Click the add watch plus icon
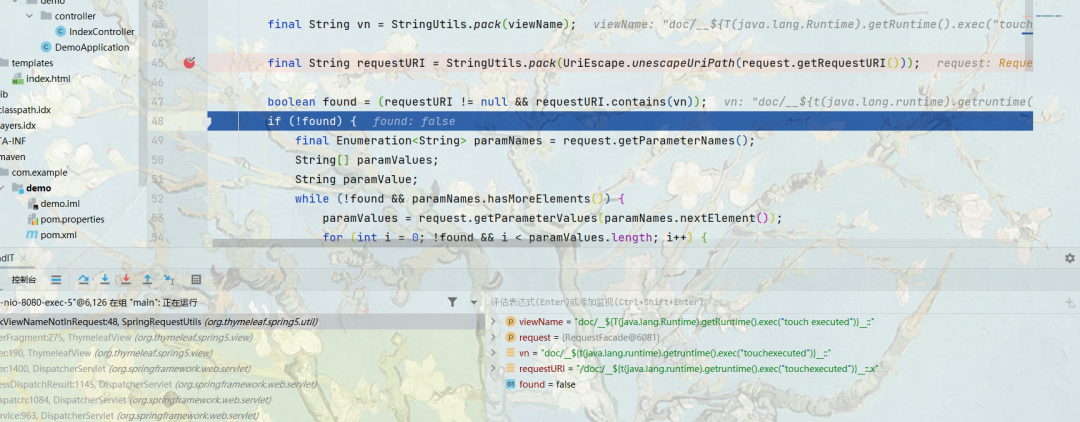Image resolution: width=1080 pixels, height=422 pixels. pos(1070,302)
